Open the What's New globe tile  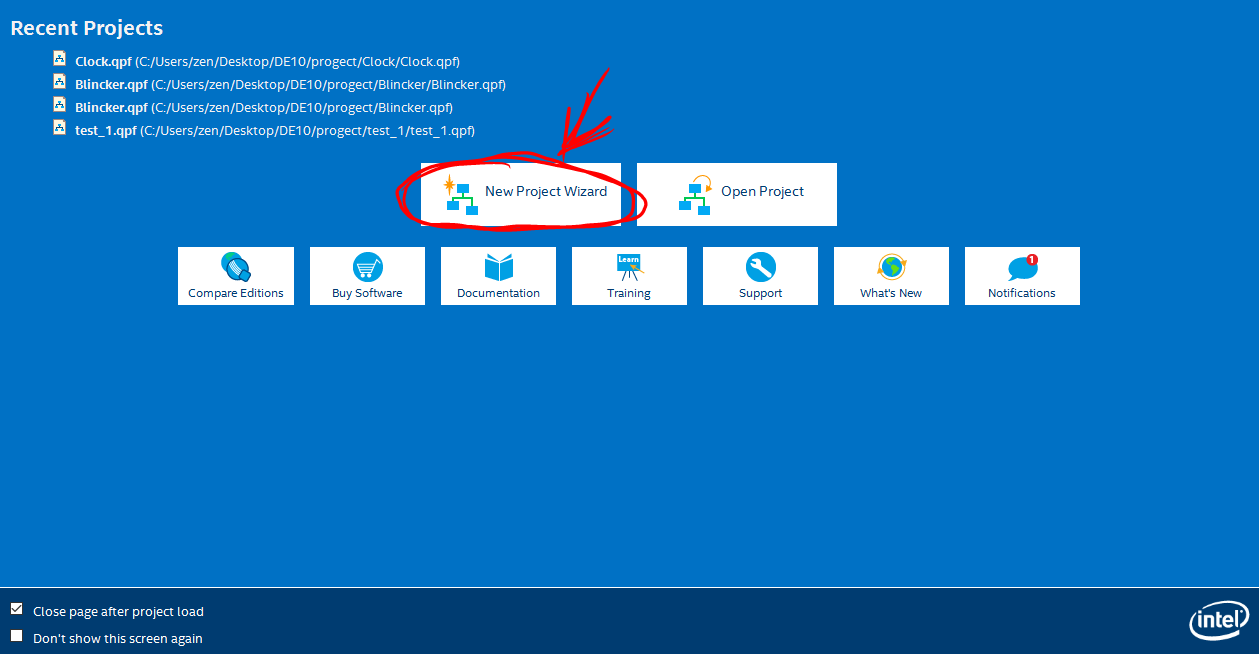(891, 276)
